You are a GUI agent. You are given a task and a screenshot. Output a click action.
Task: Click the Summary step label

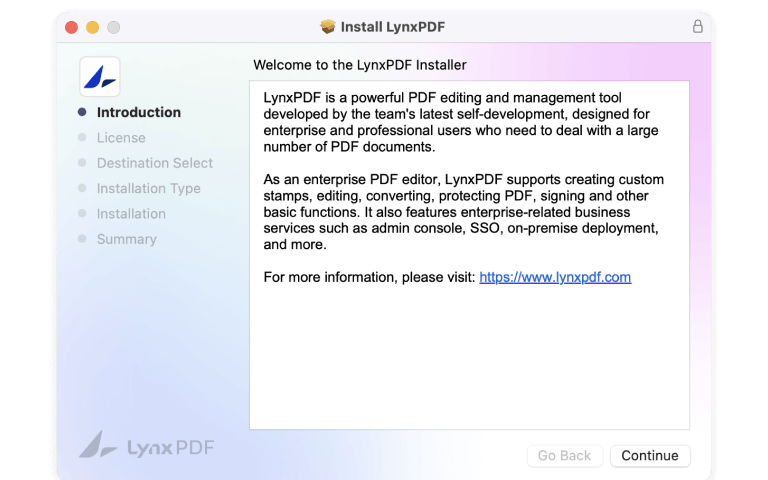(x=126, y=239)
